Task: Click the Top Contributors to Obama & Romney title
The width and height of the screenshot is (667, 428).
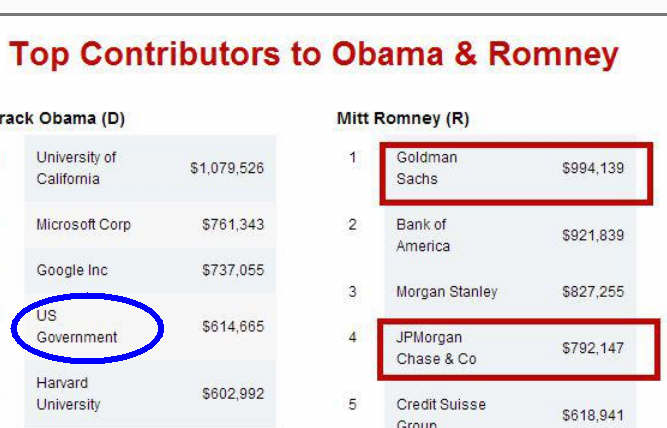Action: [313, 53]
